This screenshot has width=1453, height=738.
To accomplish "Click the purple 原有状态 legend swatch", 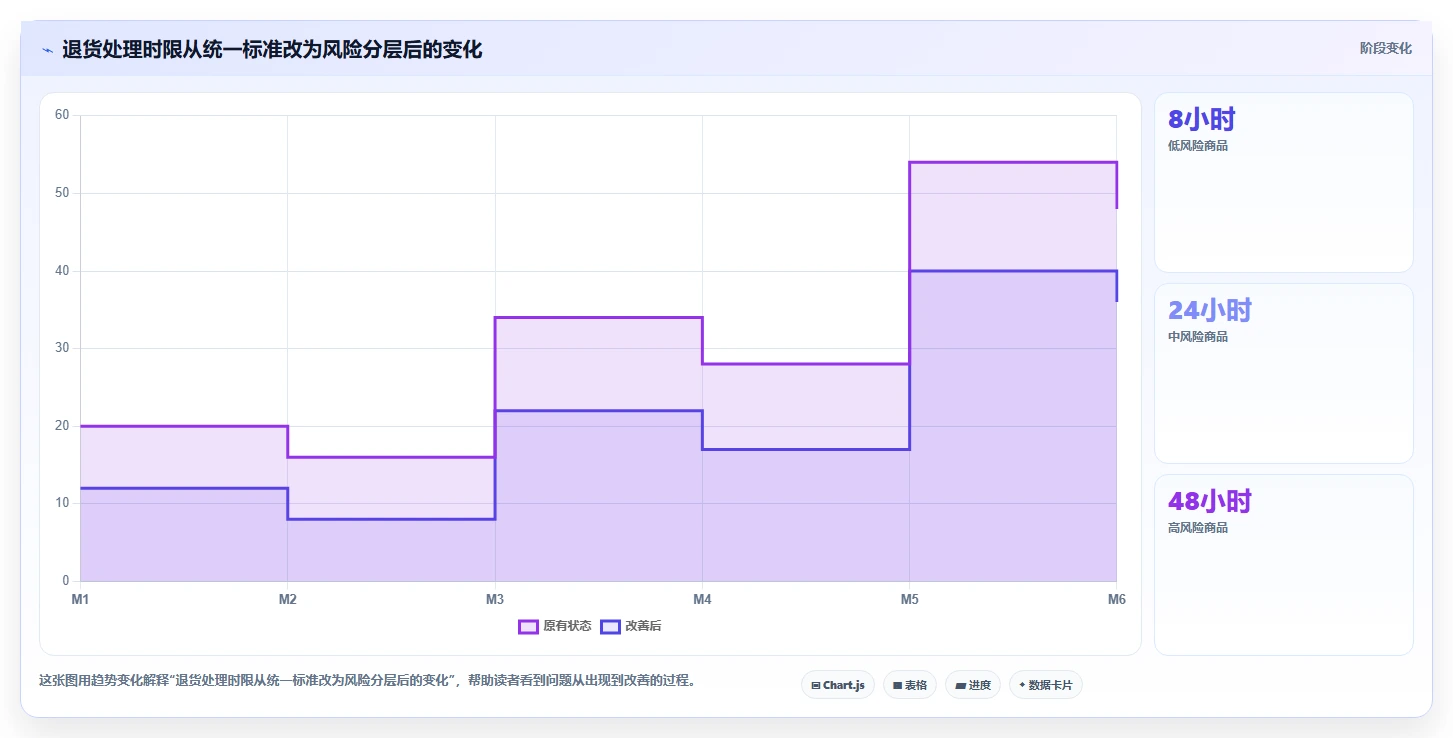I will click(528, 626).
